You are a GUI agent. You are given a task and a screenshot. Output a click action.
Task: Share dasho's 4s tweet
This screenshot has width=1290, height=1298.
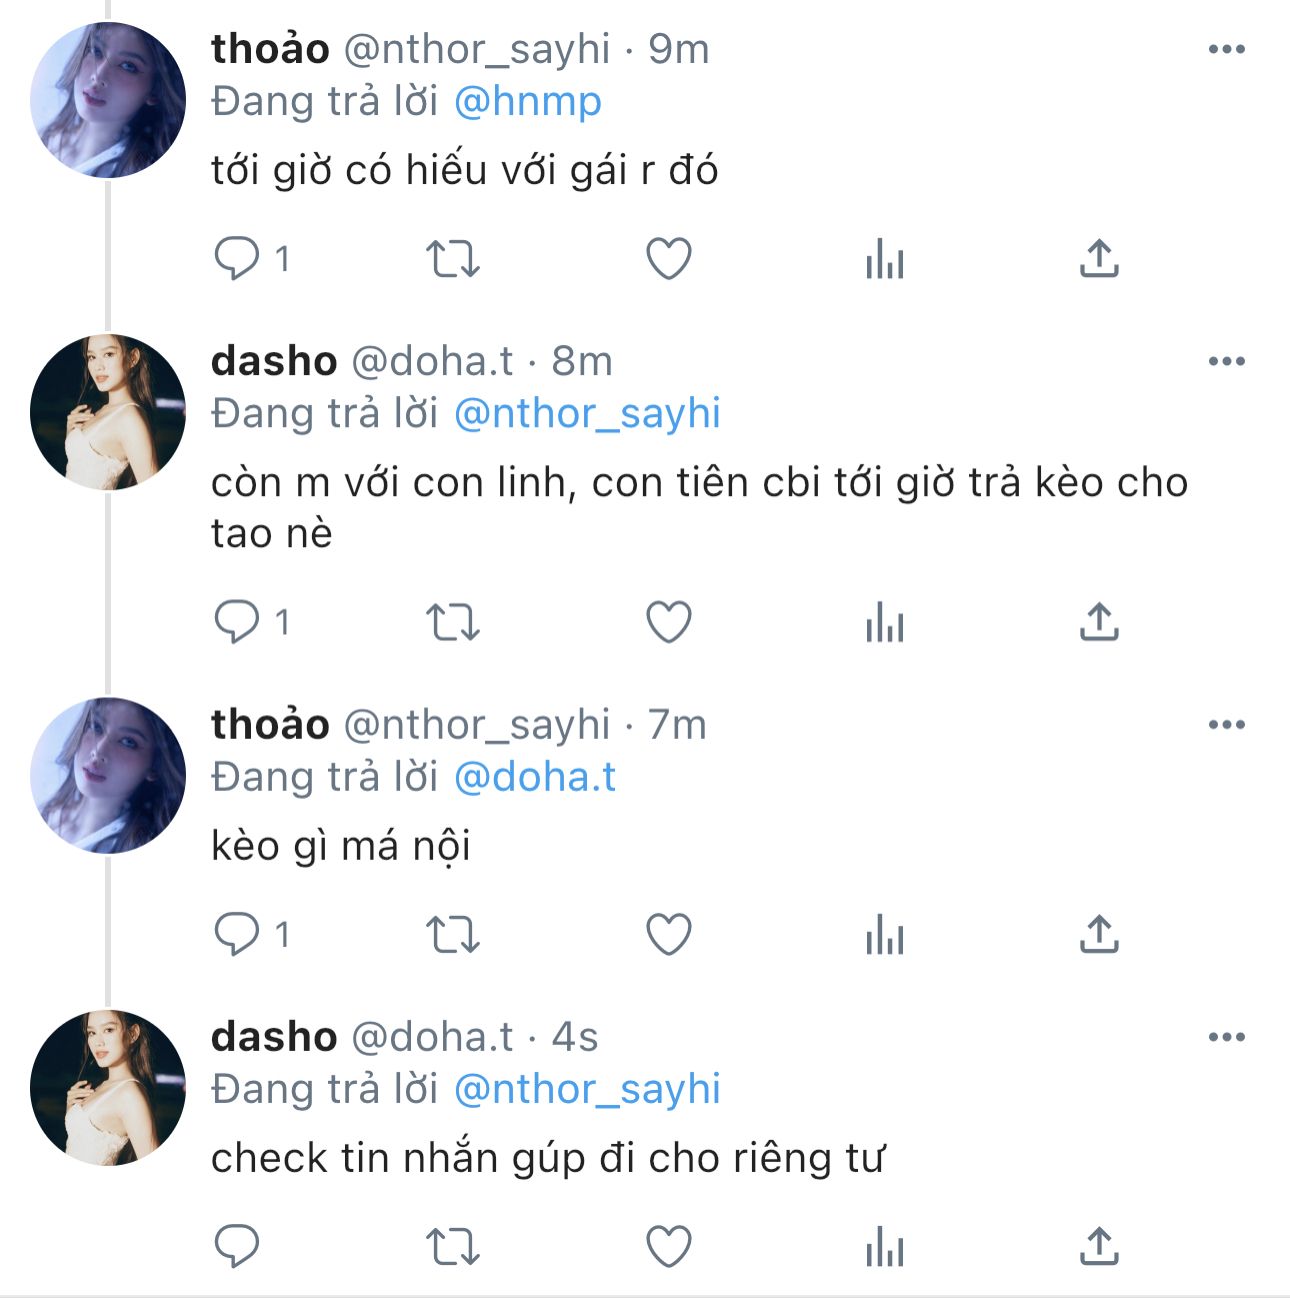click(1099, 1247)
